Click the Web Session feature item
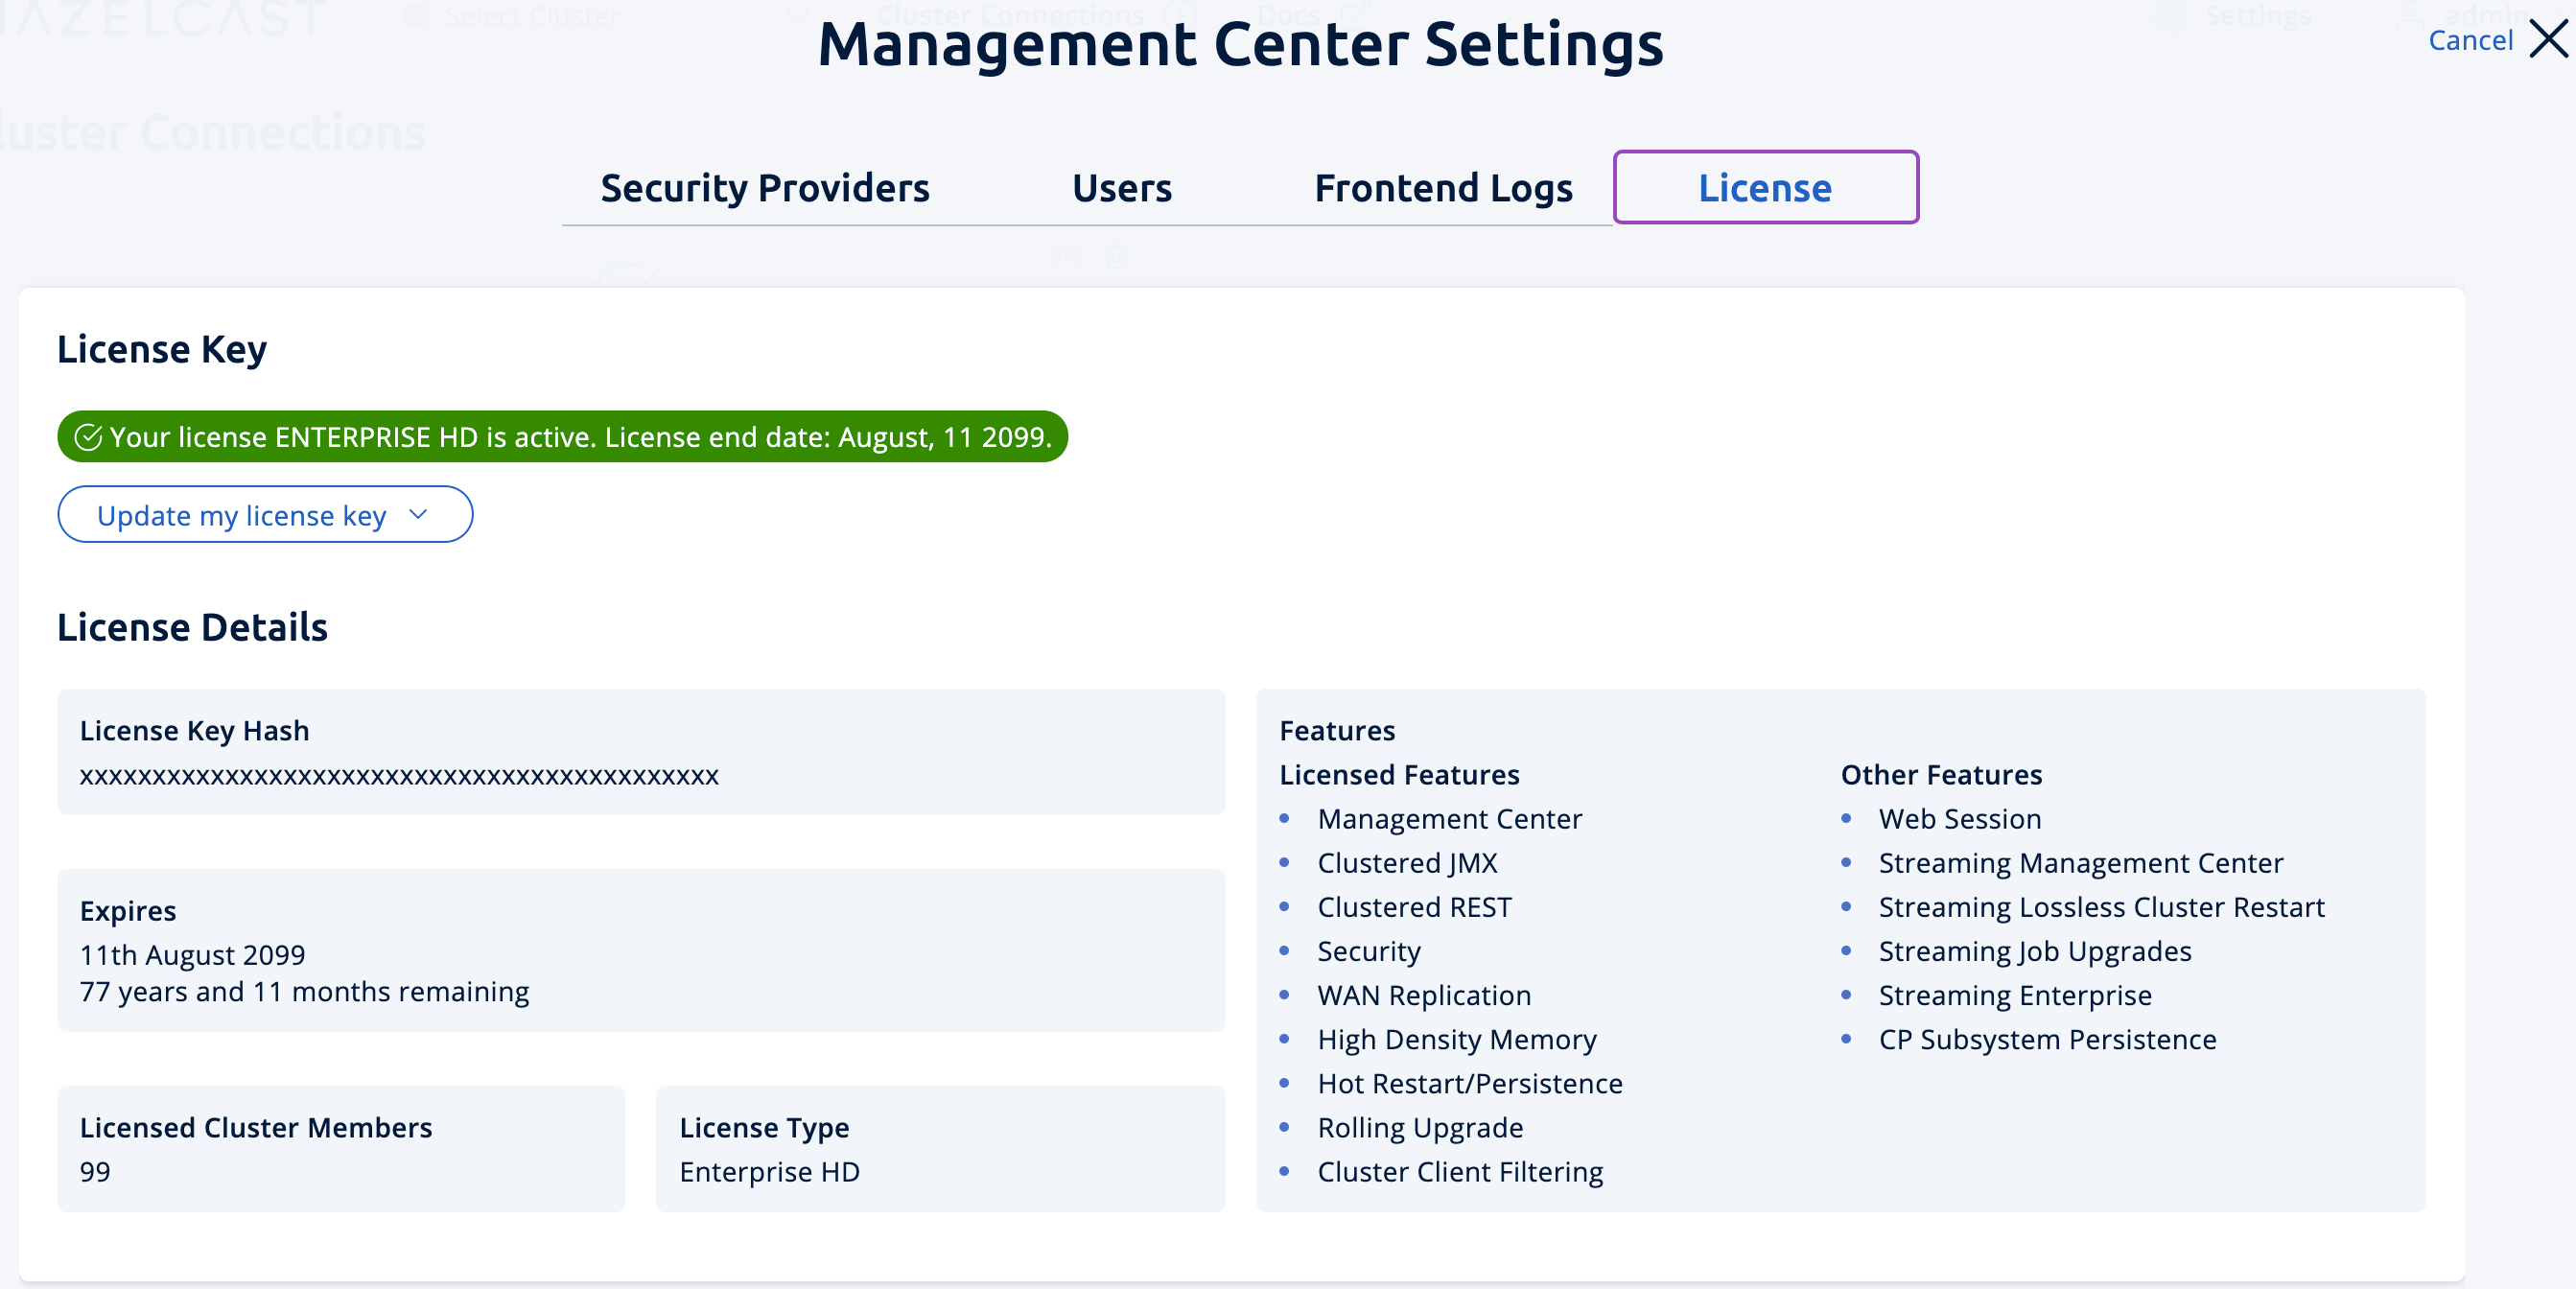The height and width of the screenshot is (1289, 2576). pos(1959,819)
